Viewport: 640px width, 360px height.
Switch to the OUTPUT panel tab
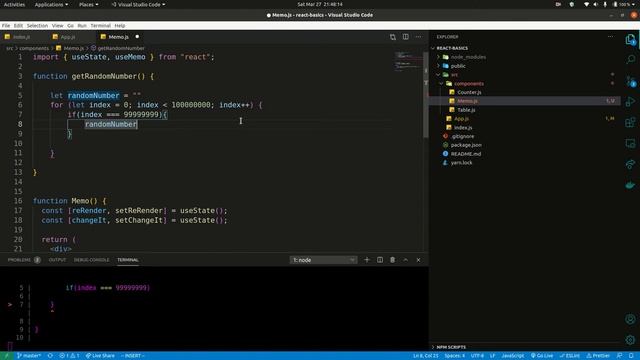click(x=57, y=260)
